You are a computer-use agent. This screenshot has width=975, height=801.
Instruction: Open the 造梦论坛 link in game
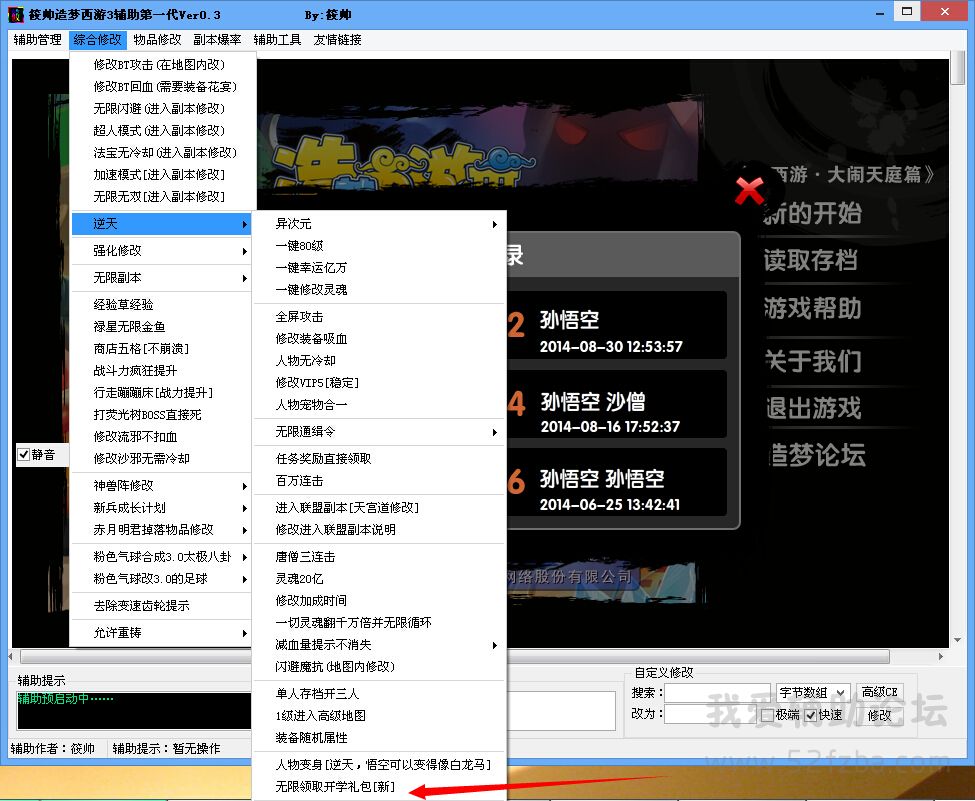pyautogui.click(x=818, y=455)
